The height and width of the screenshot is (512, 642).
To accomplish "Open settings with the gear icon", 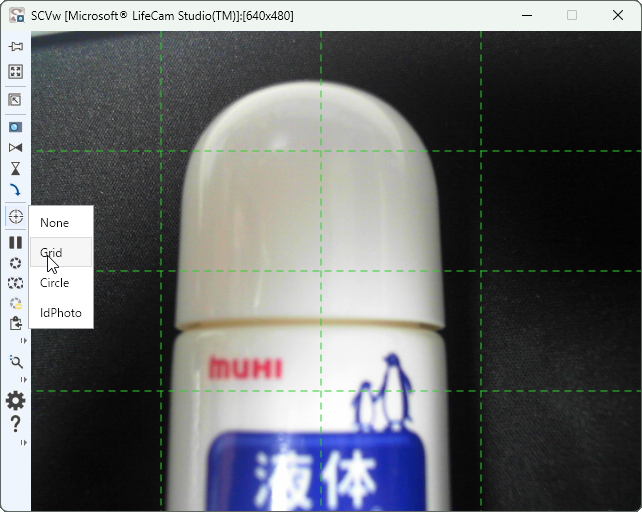I will point(16,401).
